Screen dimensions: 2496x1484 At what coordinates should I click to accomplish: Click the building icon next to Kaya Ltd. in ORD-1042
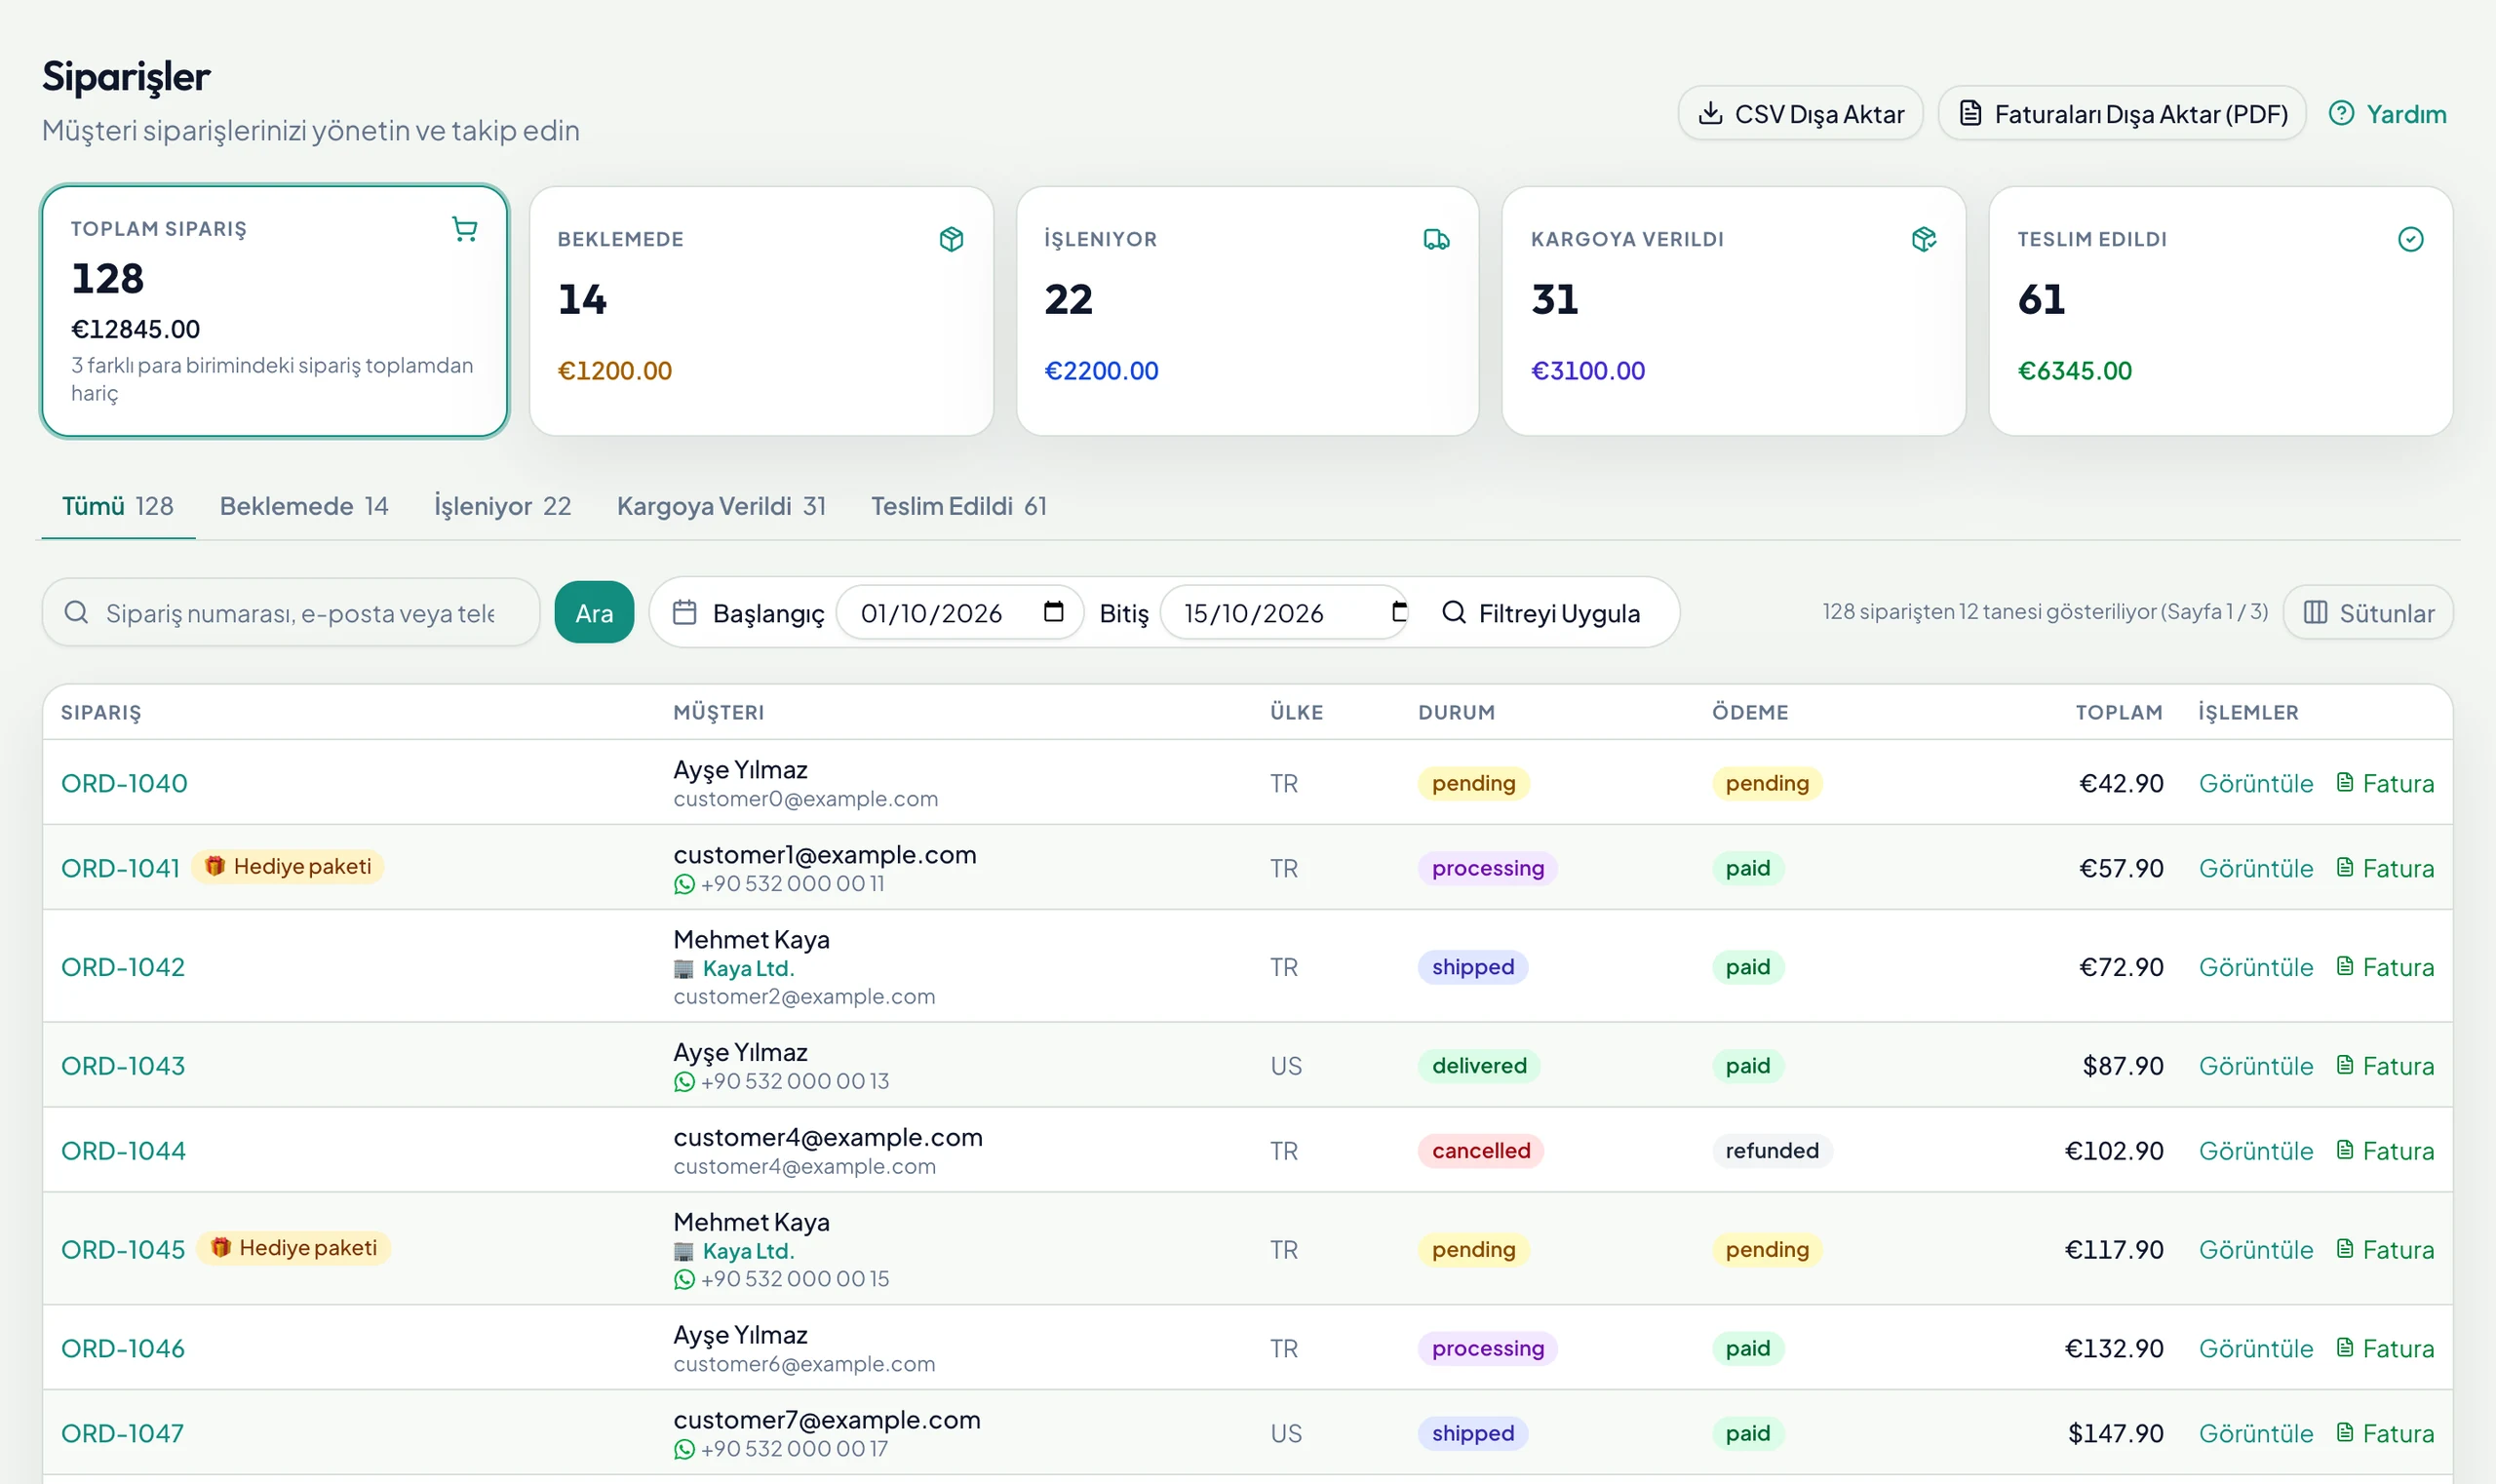point(683,969)
